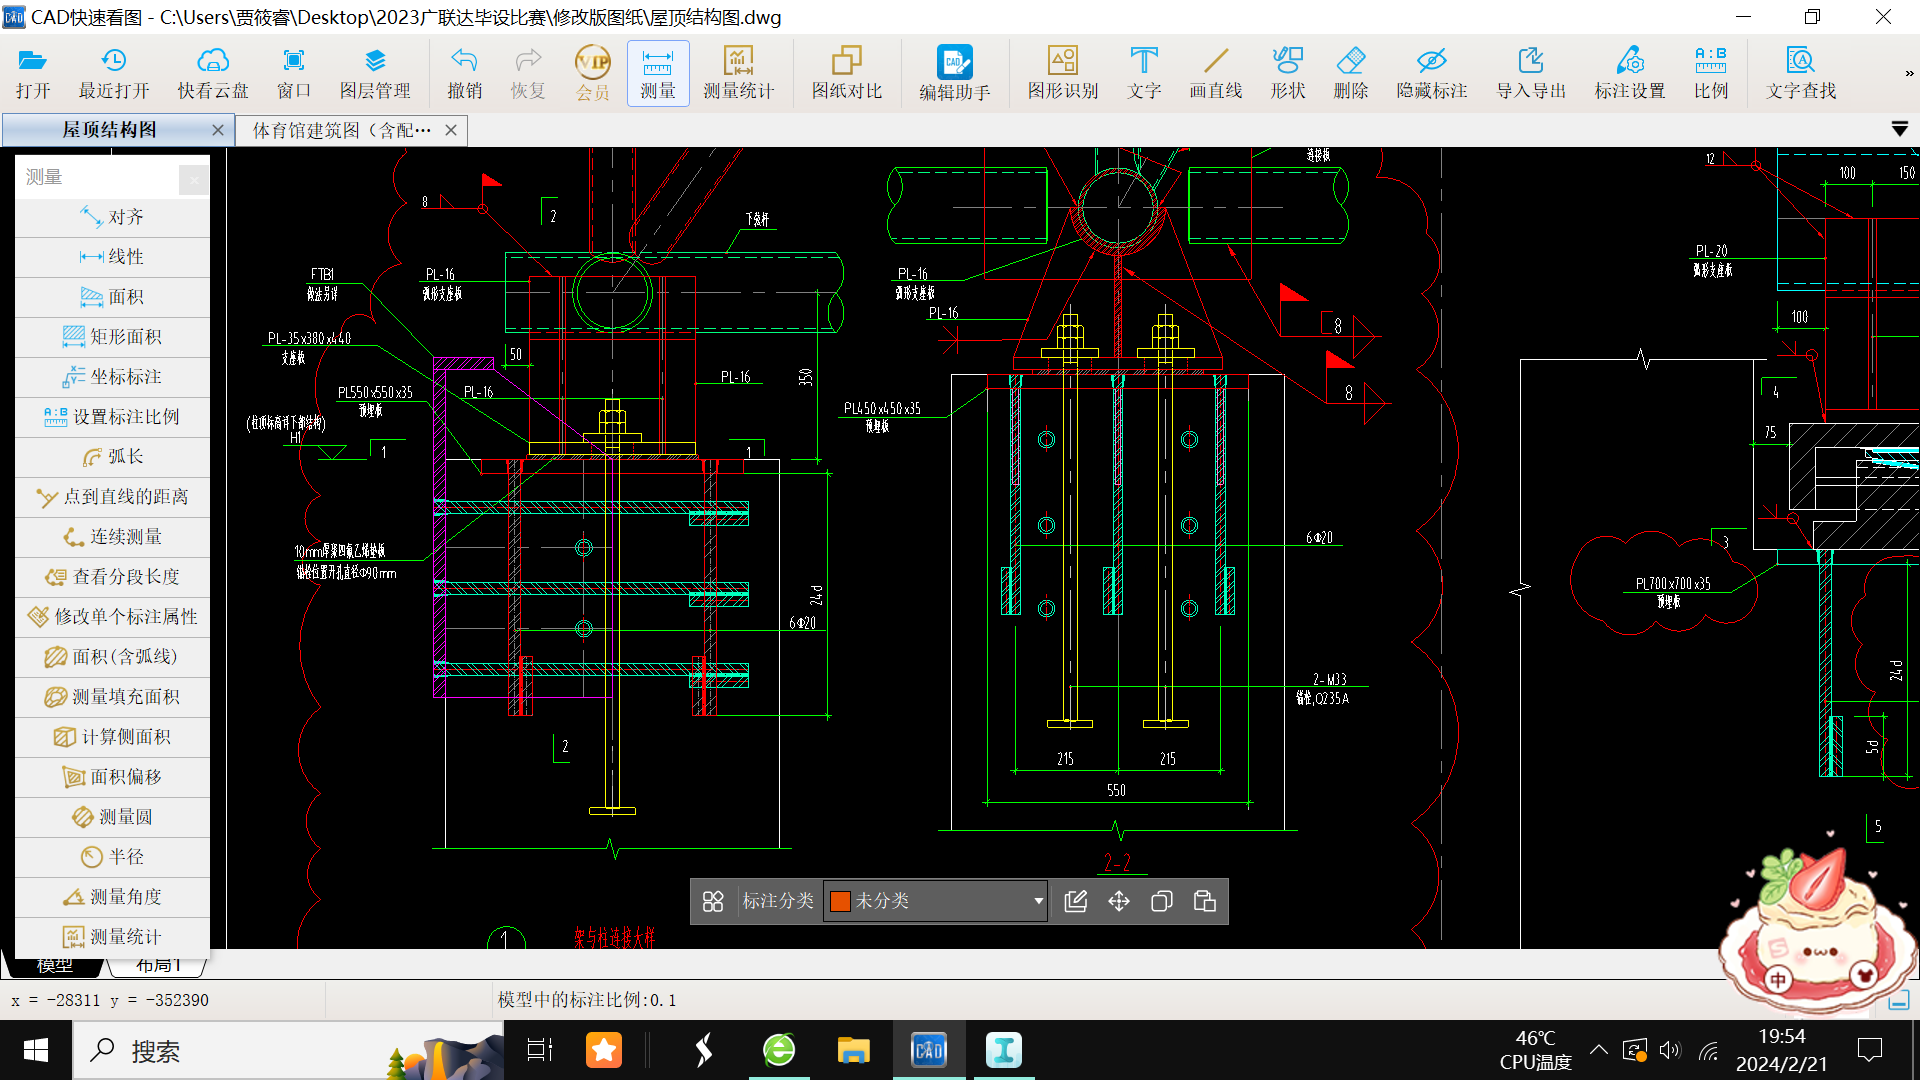
Task: Open annotation category grid icon
Action: pyautogui.click(x=713, y=901)
